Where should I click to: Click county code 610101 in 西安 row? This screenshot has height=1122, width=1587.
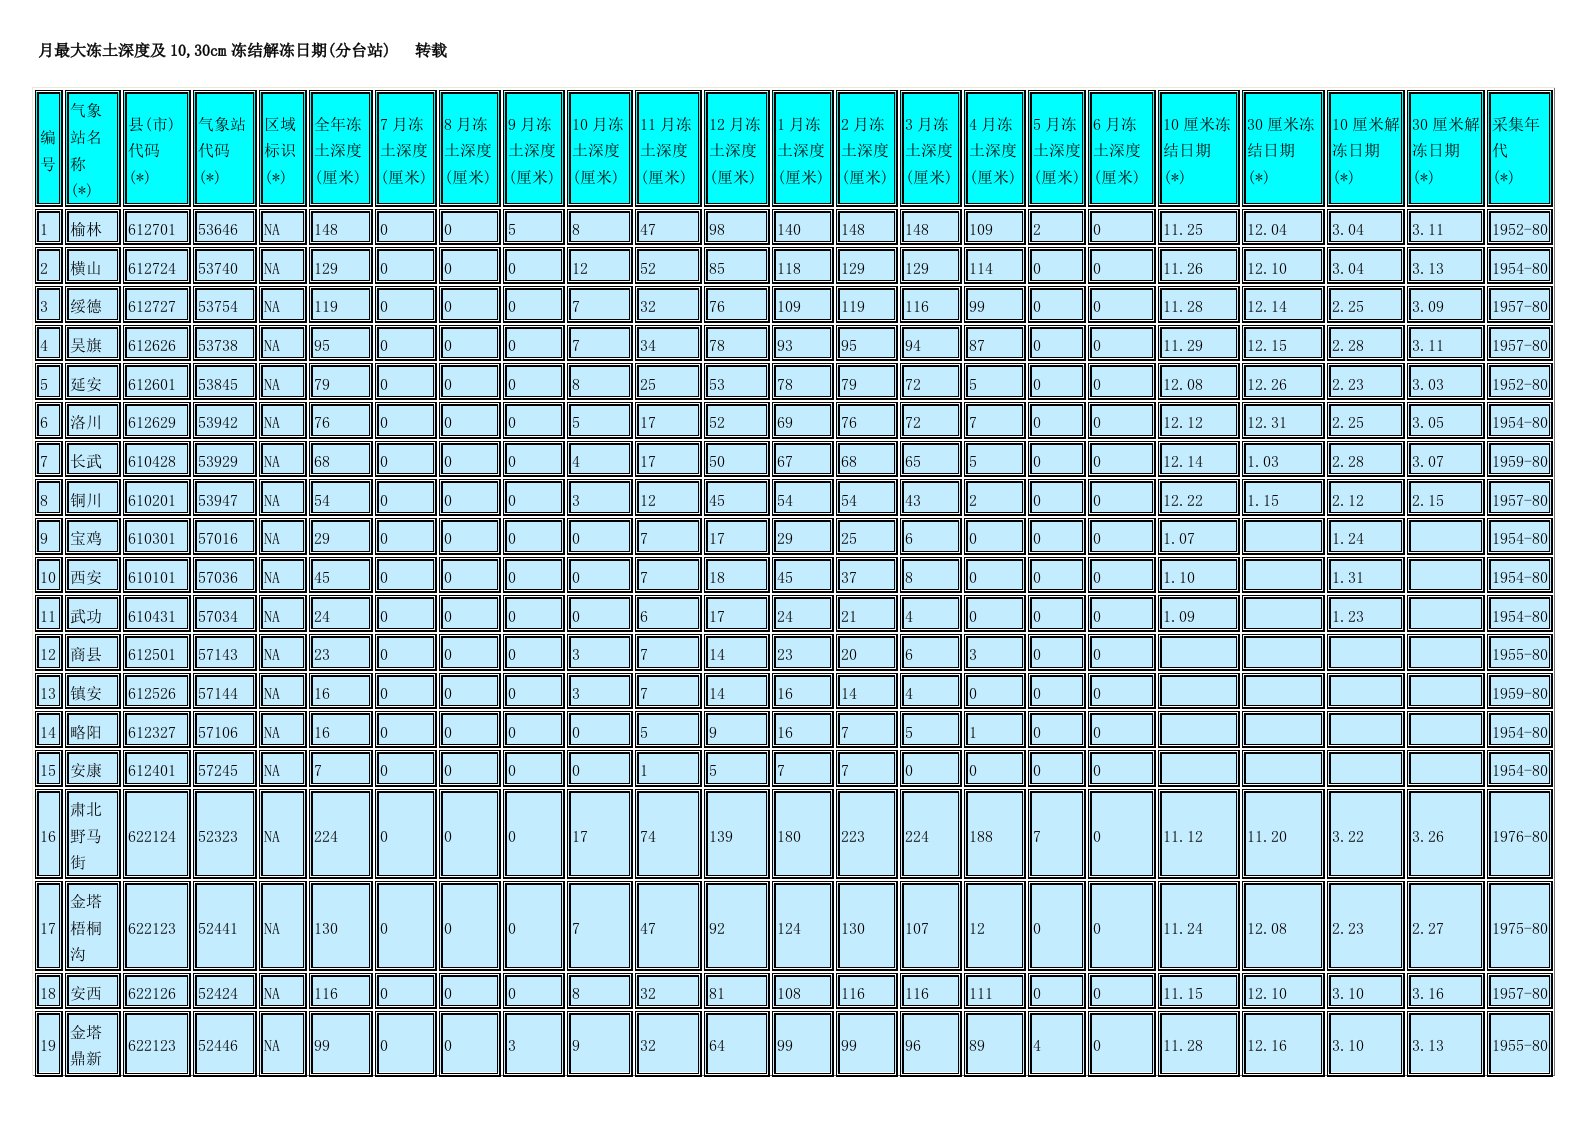point(152,577)
